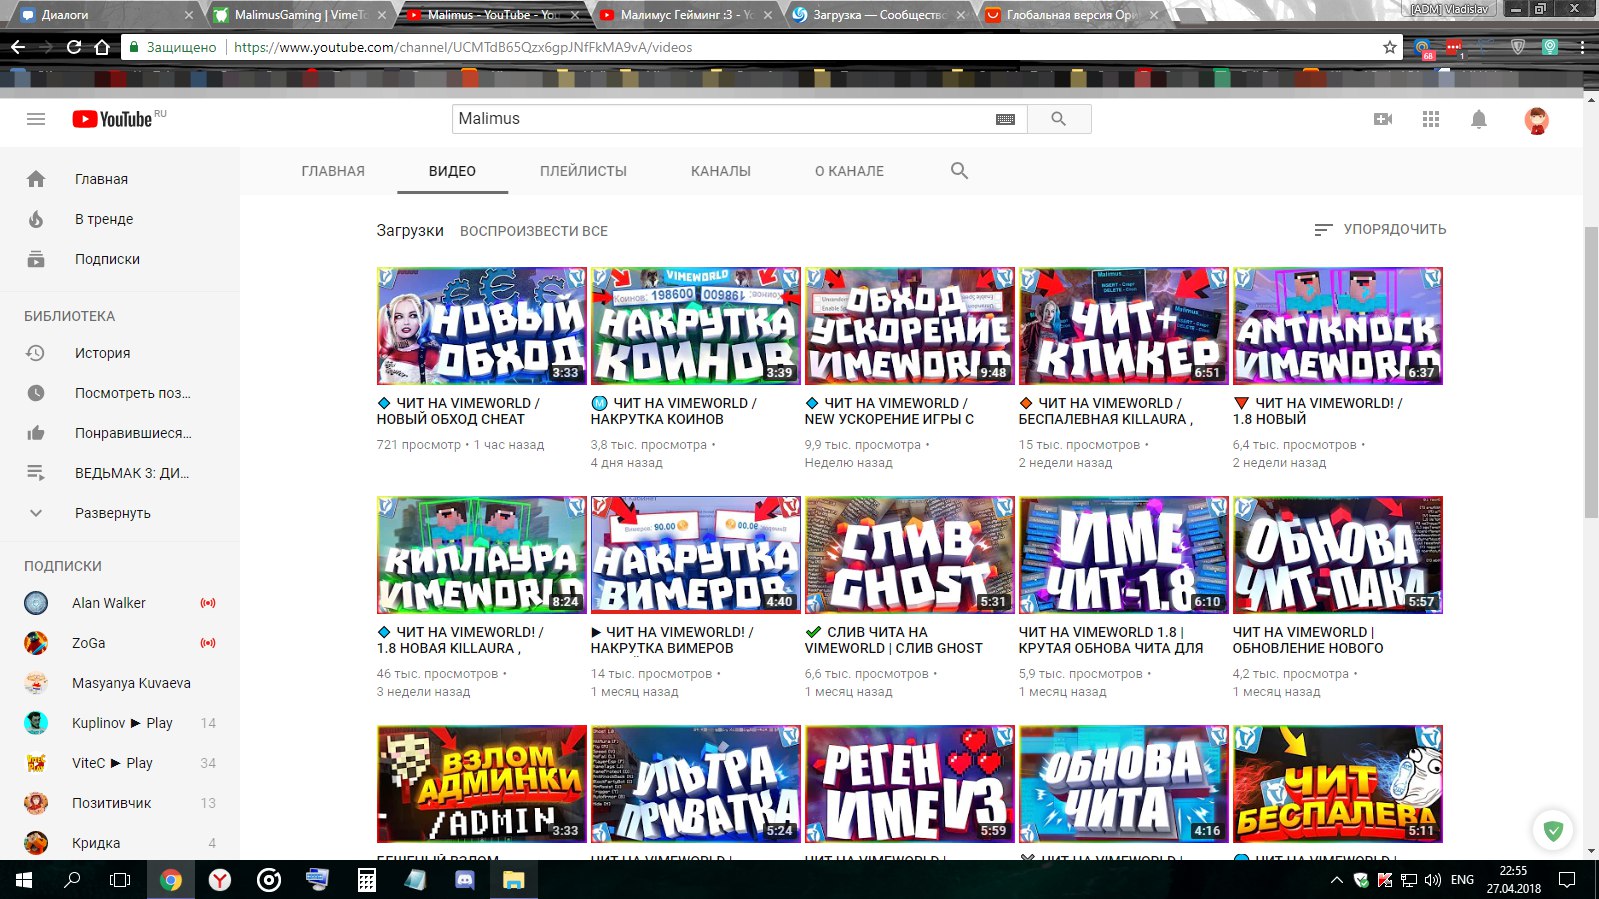Open the О КАНАЛЕ tab
1599x899 pixels.
pyautogui.click(x=849, y=171)
